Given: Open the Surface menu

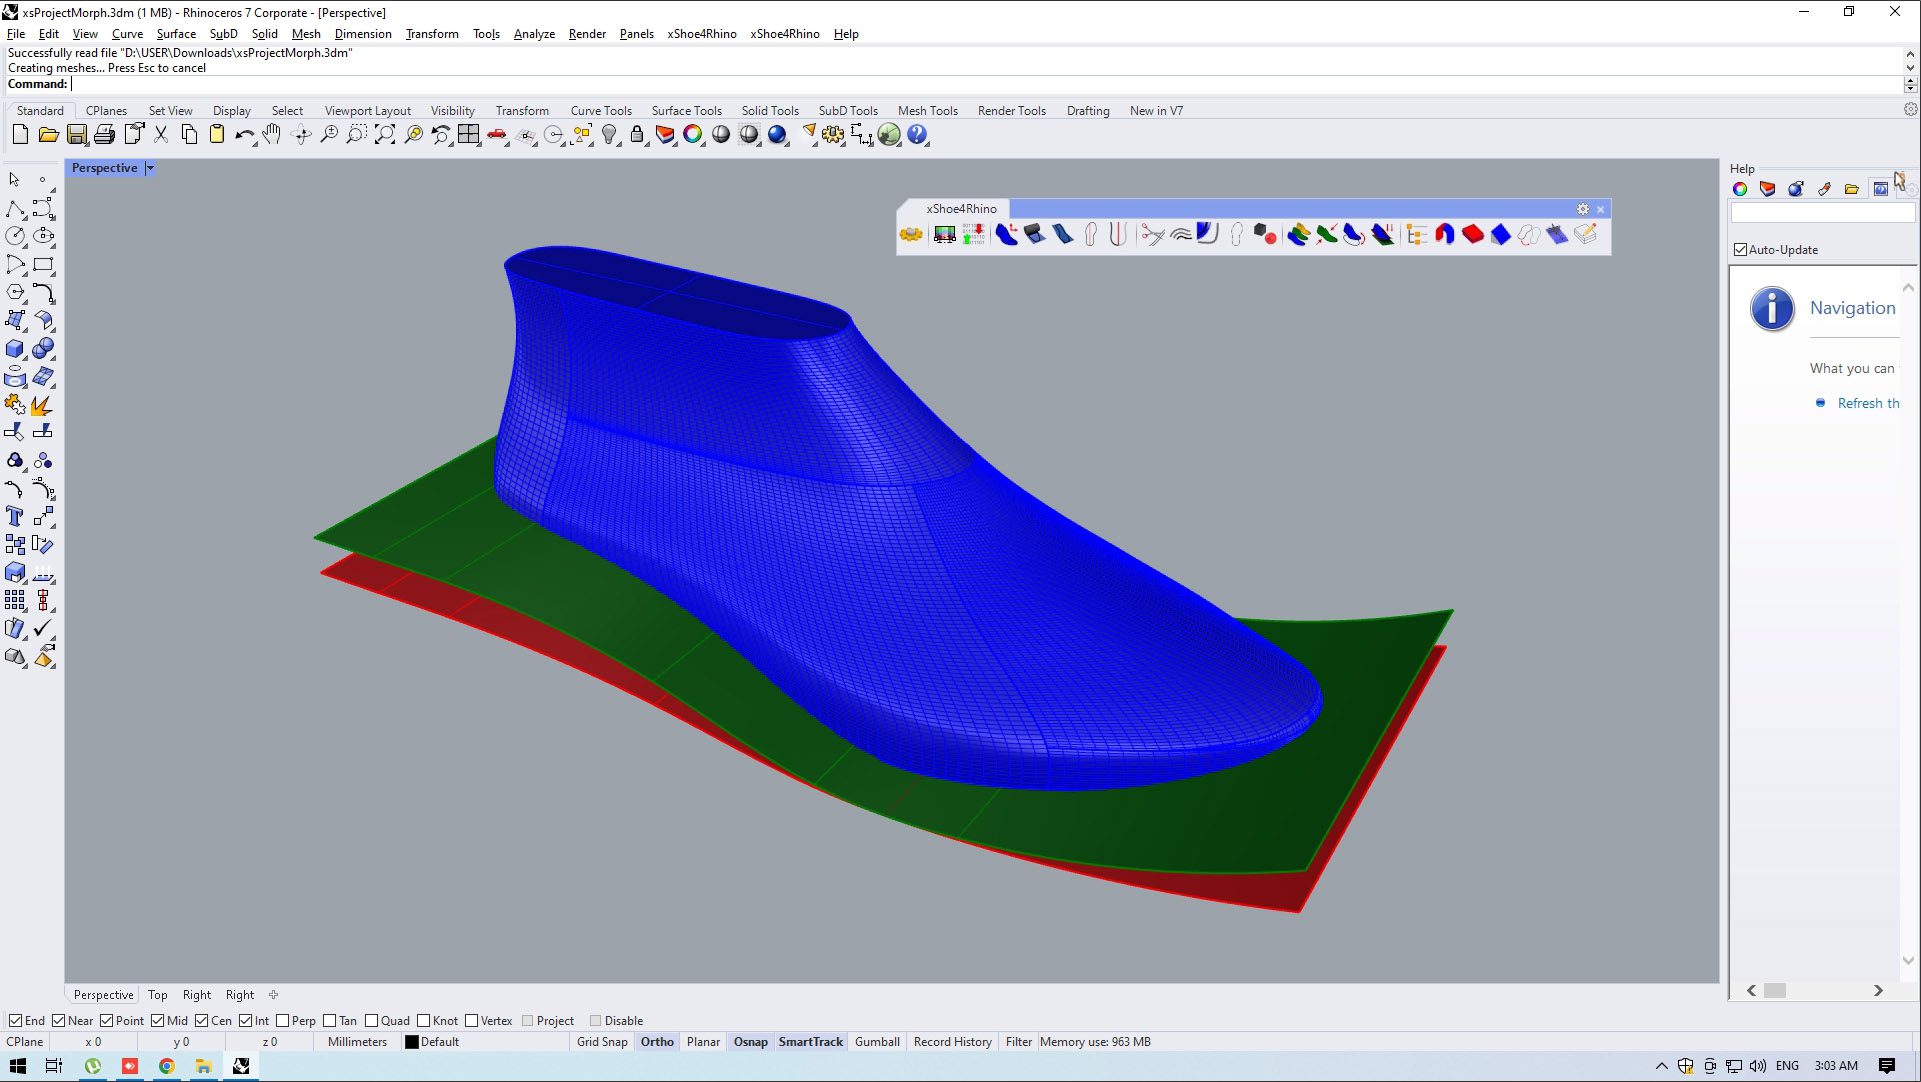Looking at the screenshot, I should (x=176, y=34).
